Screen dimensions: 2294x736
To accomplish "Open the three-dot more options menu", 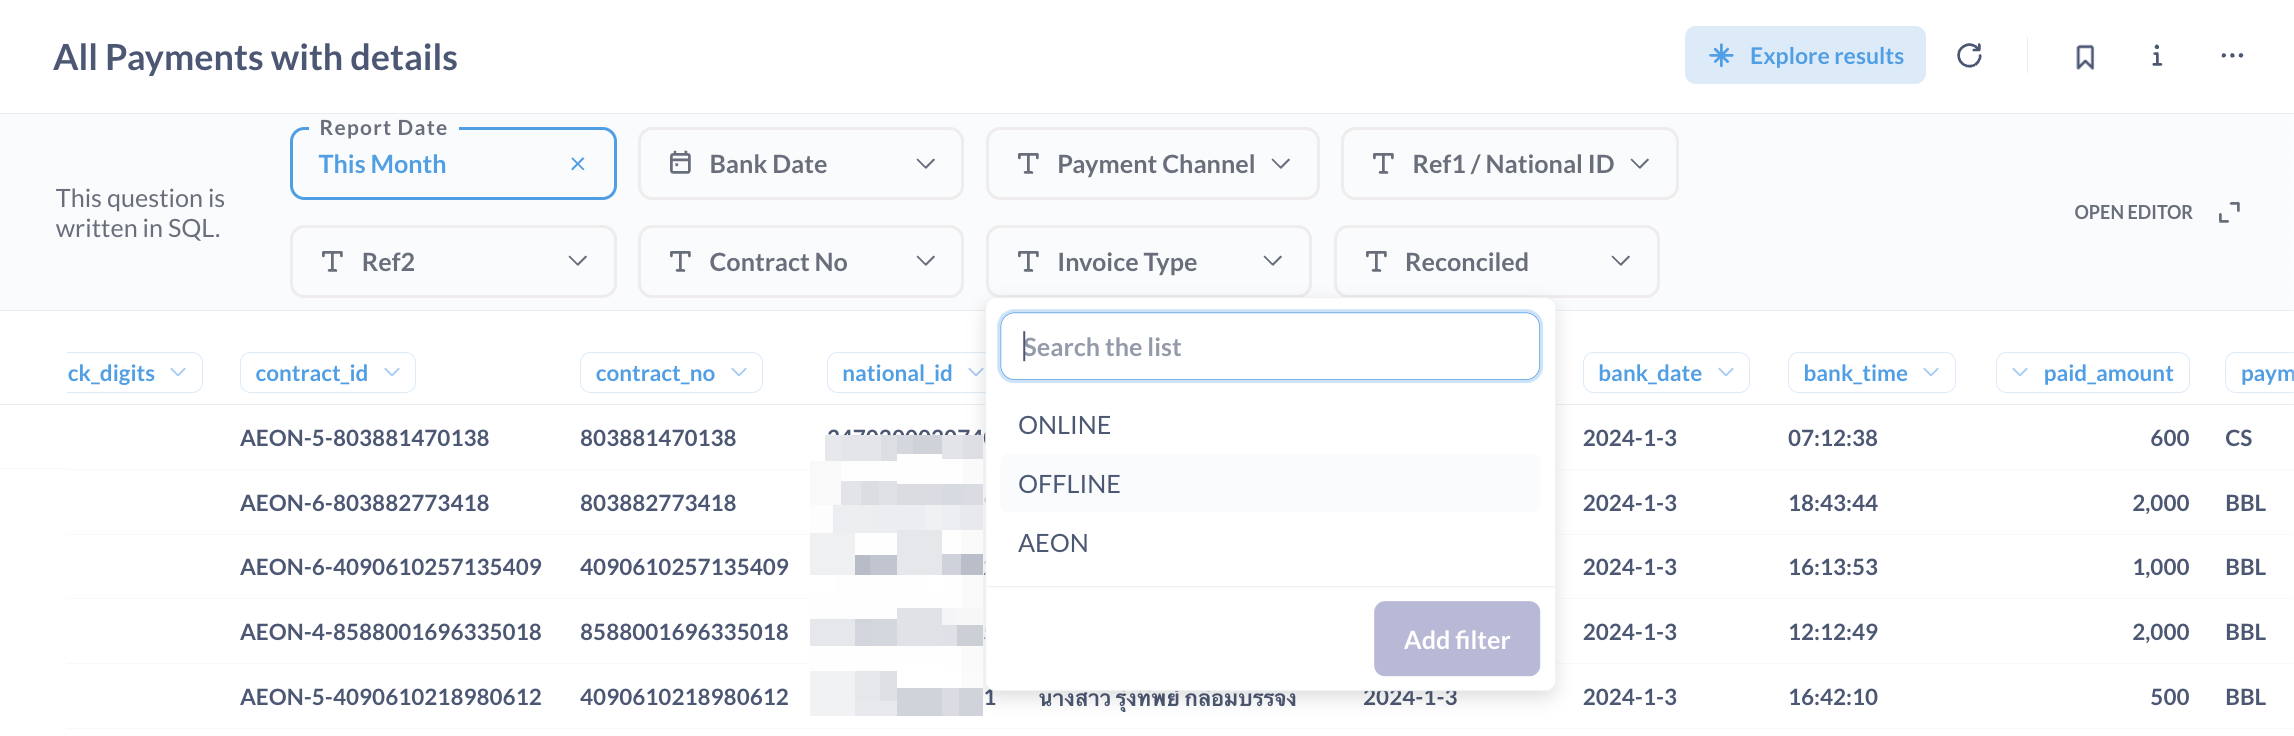I will [2232, 56].
